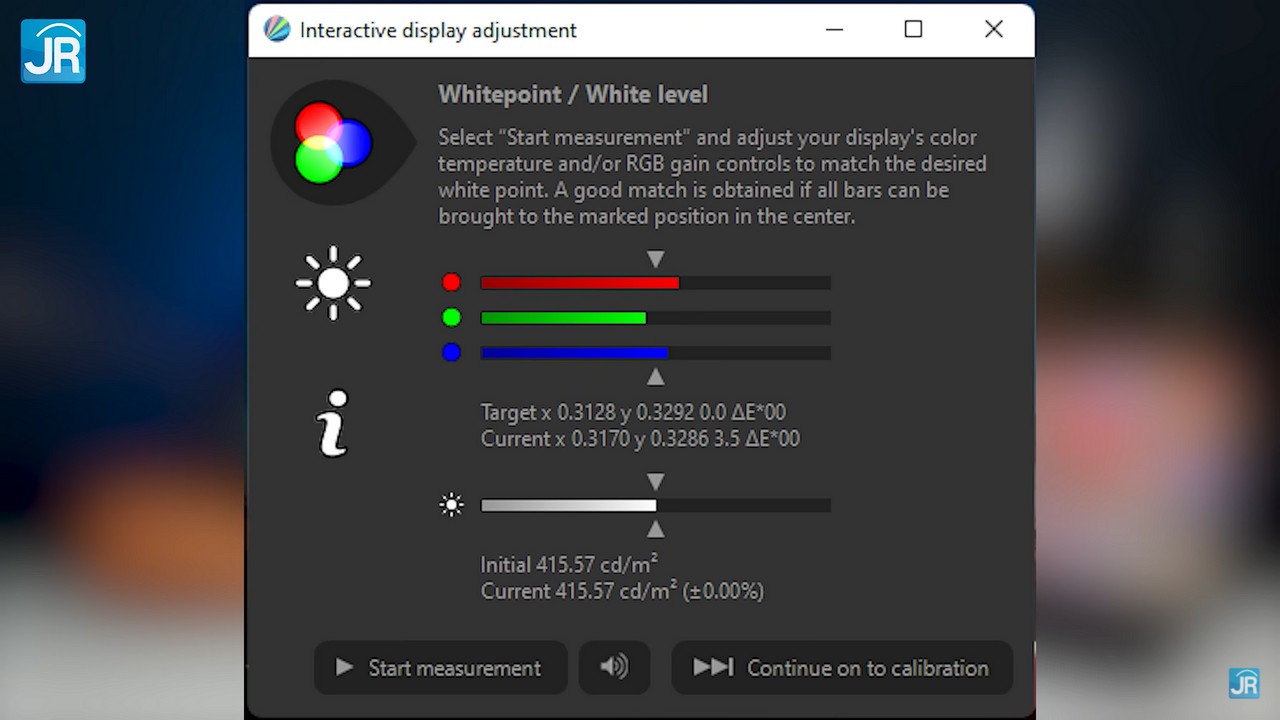The height and width of the screenshot is (720, 1280).
Task: Click the RGB whitepoint circles icon
Action: coord(334,142)
